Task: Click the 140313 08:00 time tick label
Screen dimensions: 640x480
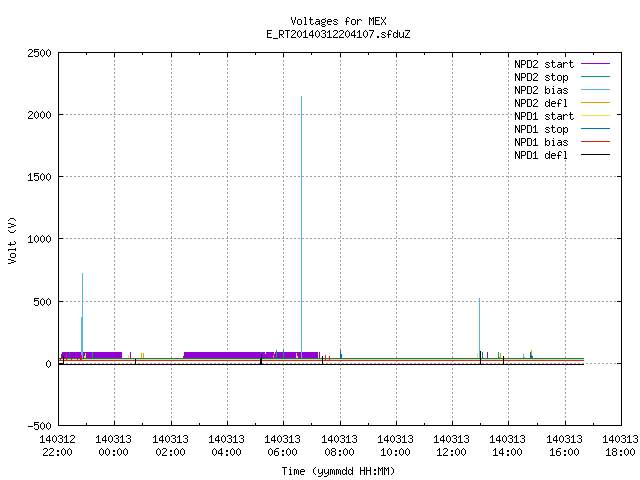Action: (x=340, y=446)
